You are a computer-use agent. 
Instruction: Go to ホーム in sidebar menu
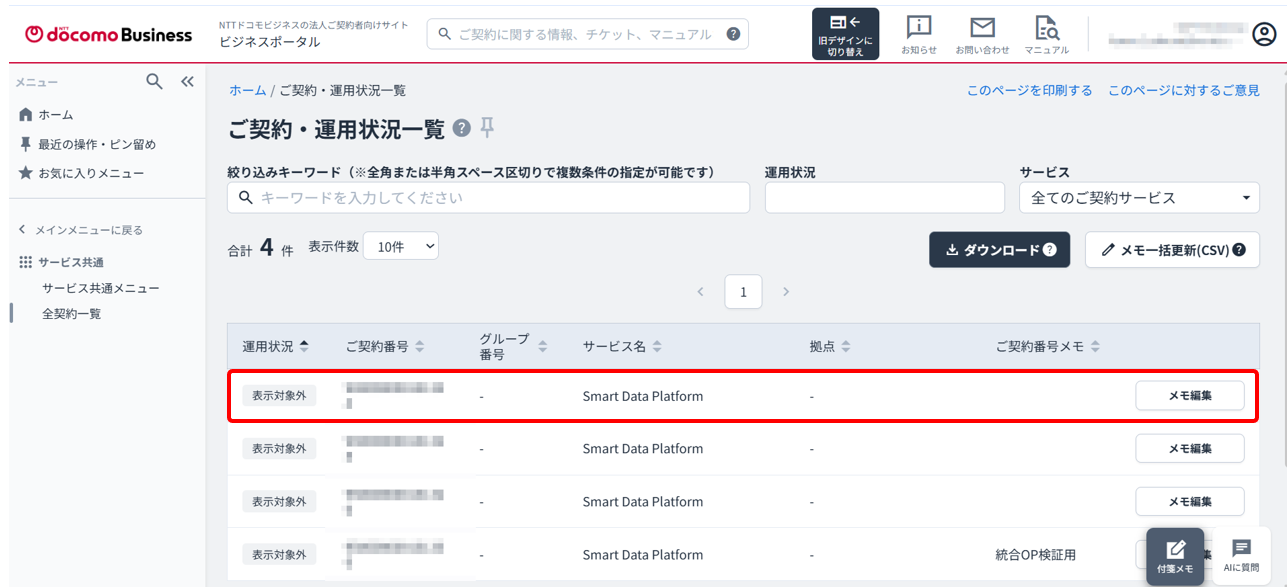click(x=56, y=115)
